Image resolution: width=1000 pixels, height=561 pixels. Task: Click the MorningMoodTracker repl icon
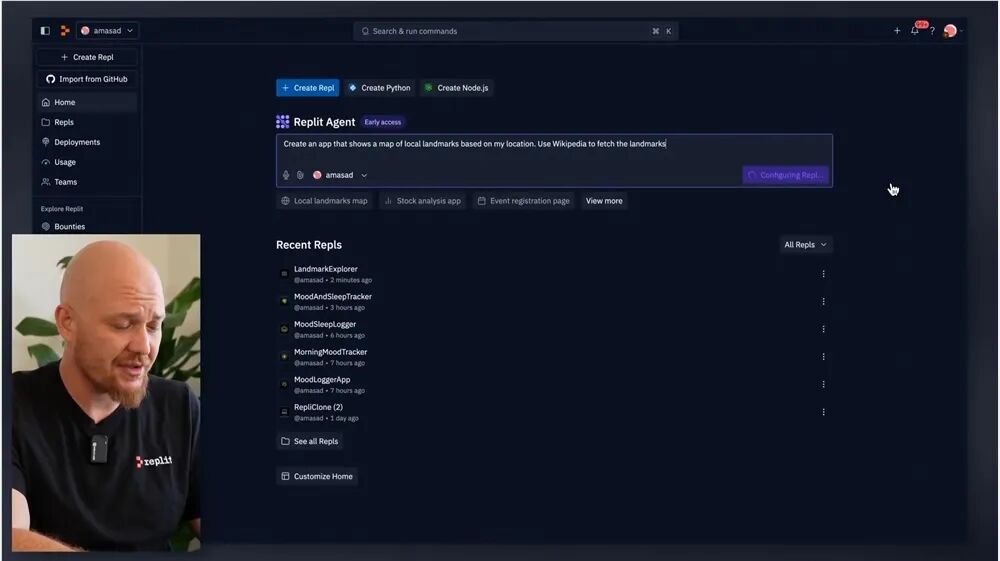[284, 357]
